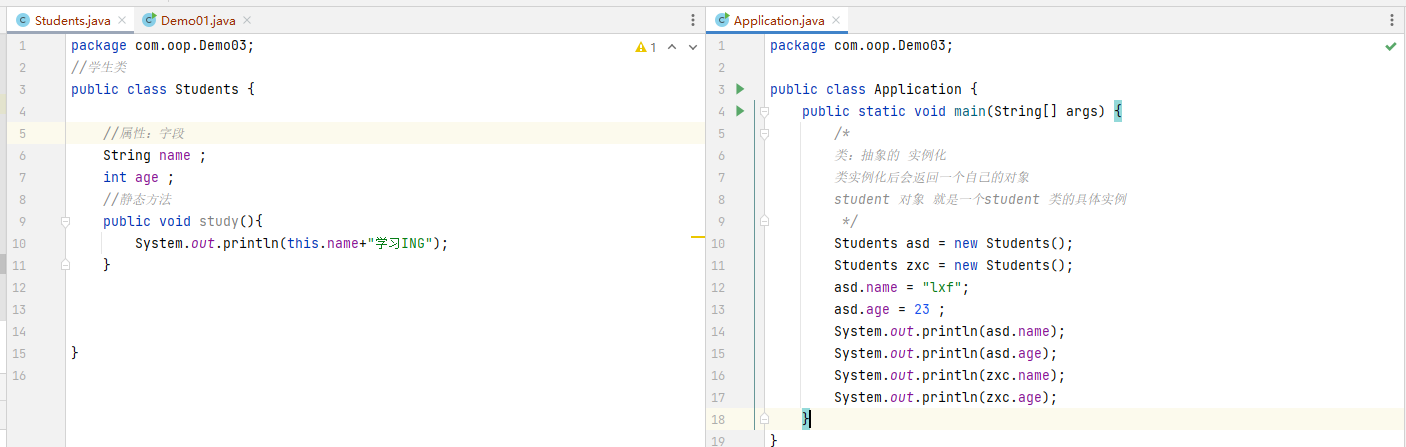Click 'System.out.println(asd.age);' line

coord(946,353)
